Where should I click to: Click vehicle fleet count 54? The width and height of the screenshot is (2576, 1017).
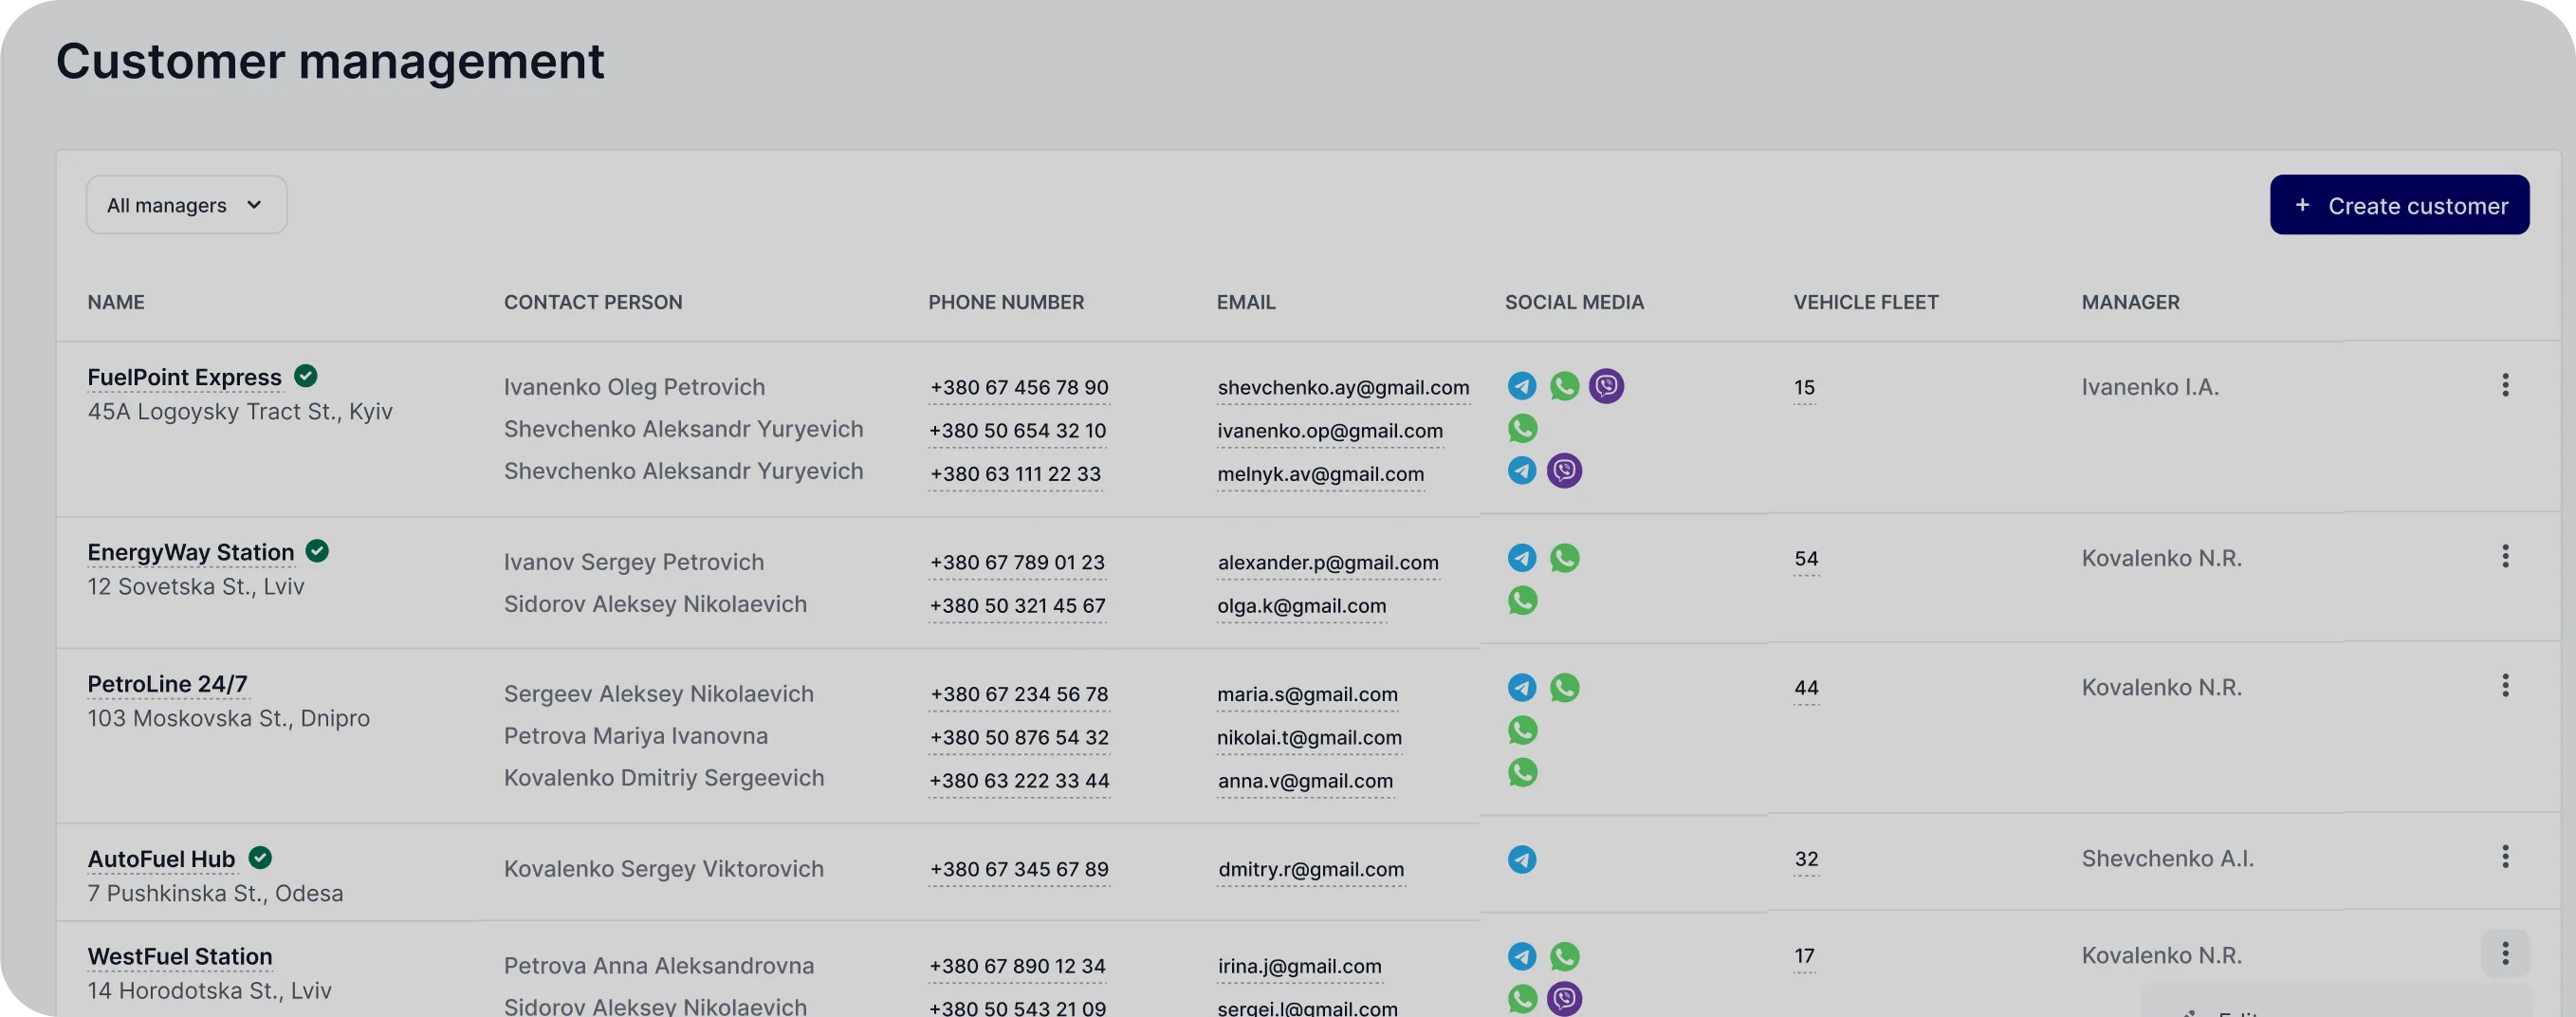[x=1806, y=559]
